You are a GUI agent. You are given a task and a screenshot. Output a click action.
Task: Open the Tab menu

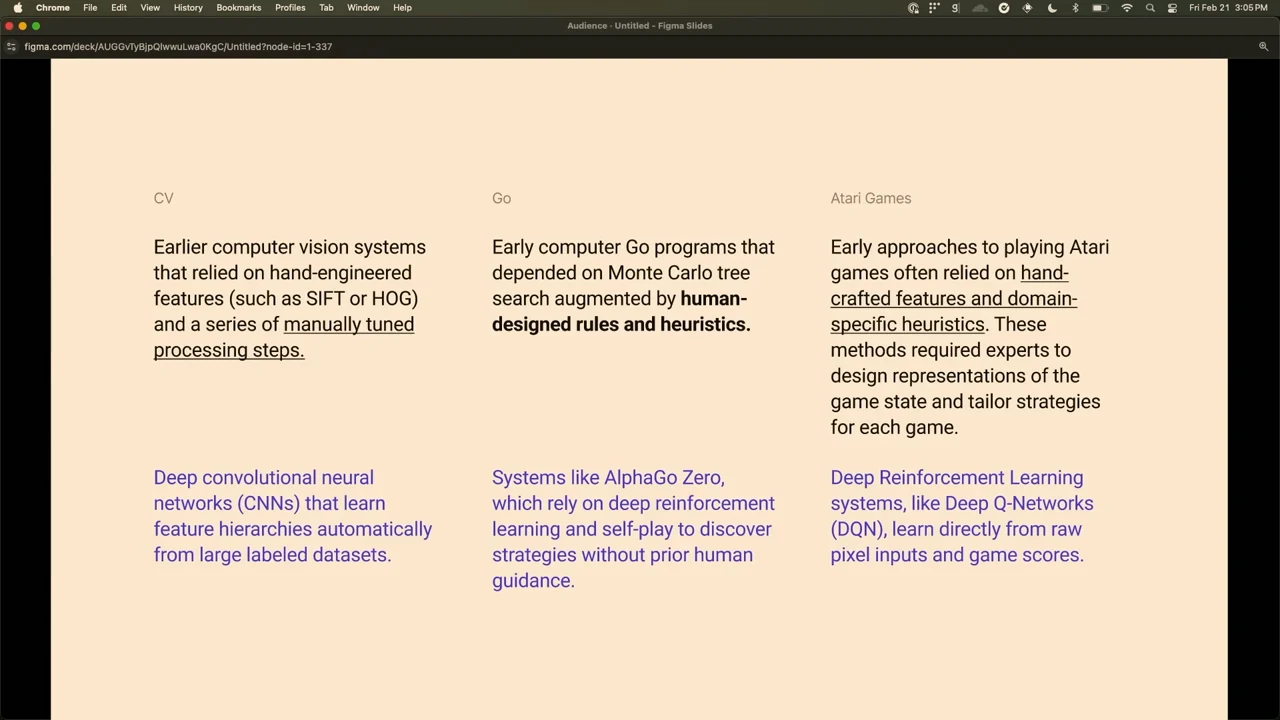pos(326,8)
